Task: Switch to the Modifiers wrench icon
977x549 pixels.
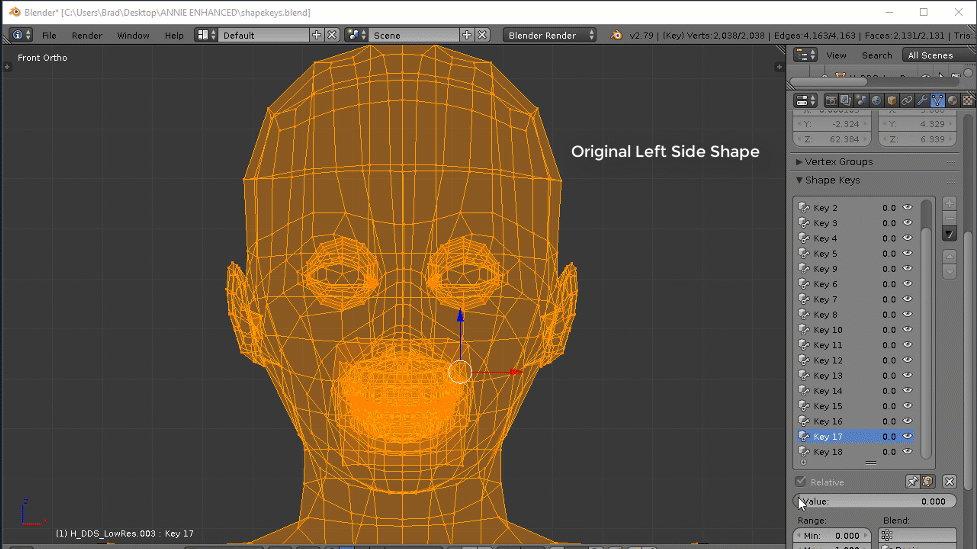Action: (x=922, y=101)
